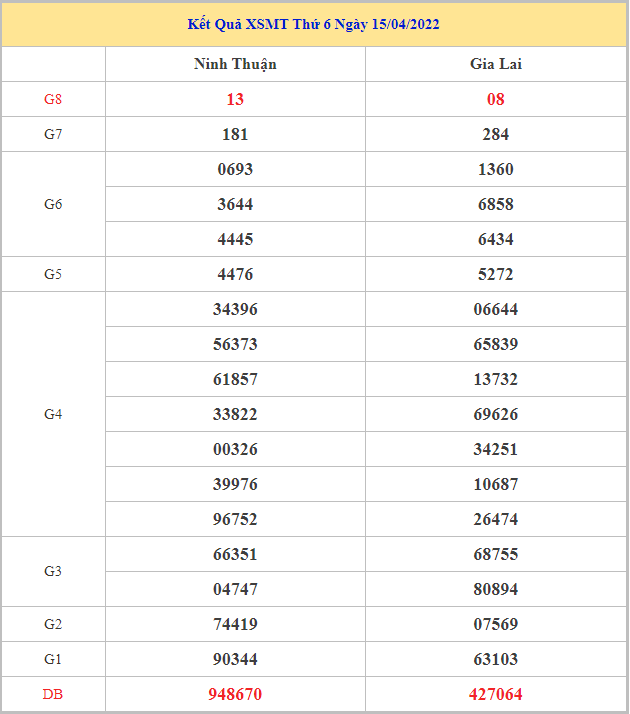
Task: Select Gia Lai G4 number 69626
Action: (496, 414)
